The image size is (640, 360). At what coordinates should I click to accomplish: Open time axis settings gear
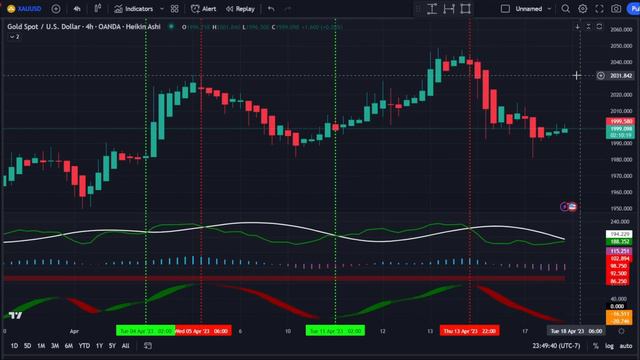pyautogui.click(x=621, y=331)
